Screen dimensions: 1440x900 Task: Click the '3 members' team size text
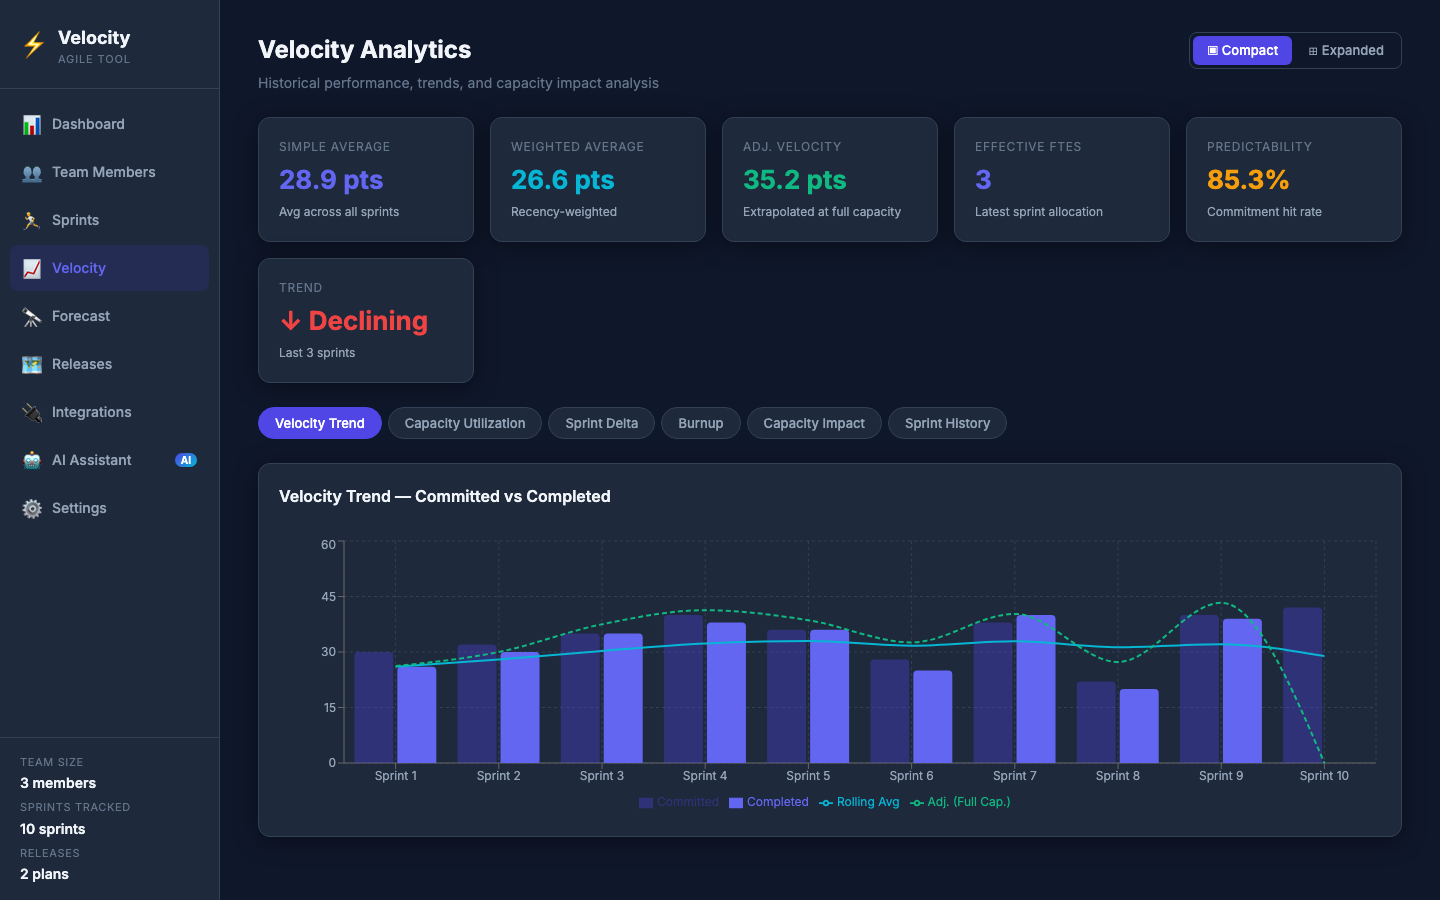pyautogui.click(x=58, y=783)
